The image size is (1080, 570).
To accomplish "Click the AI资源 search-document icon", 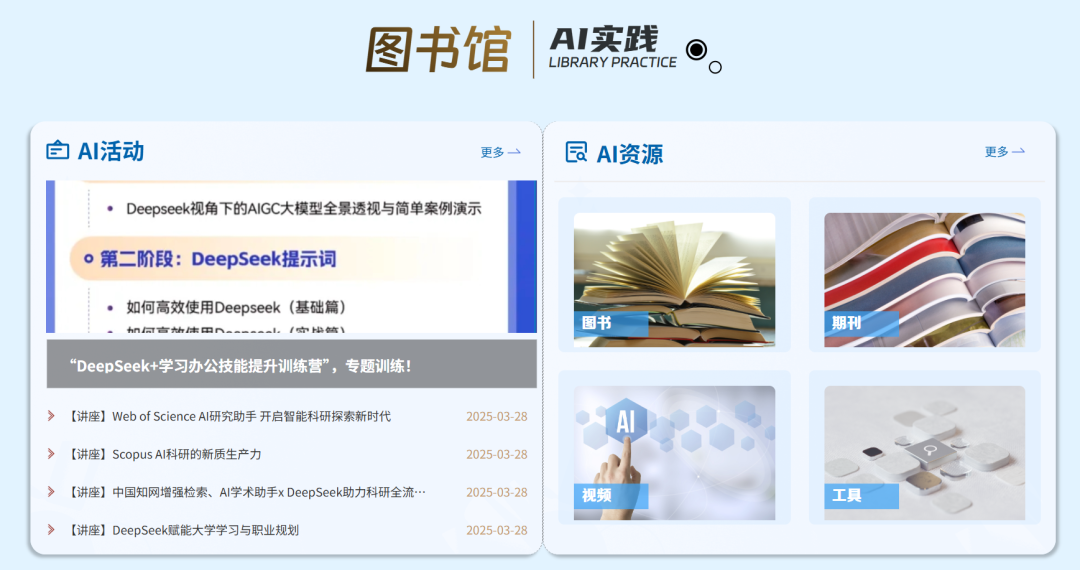I will [576, 152].
